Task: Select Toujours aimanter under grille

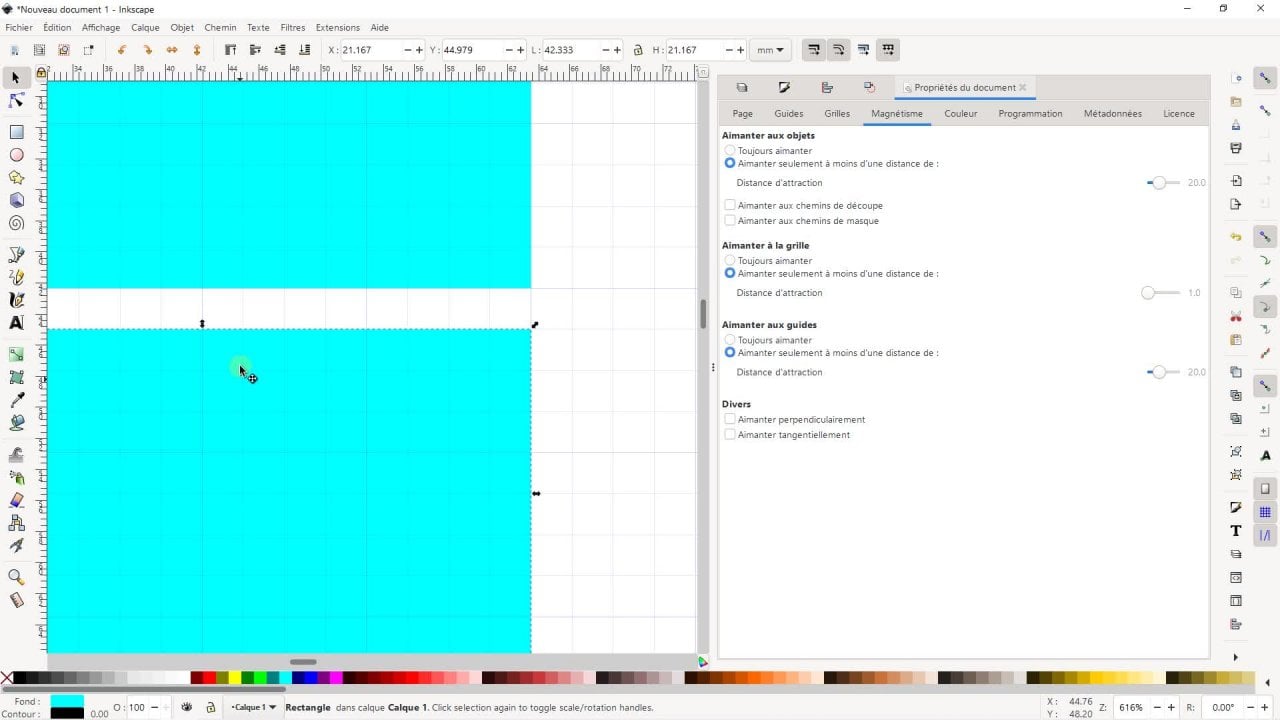Action: [x=730, y=261]
